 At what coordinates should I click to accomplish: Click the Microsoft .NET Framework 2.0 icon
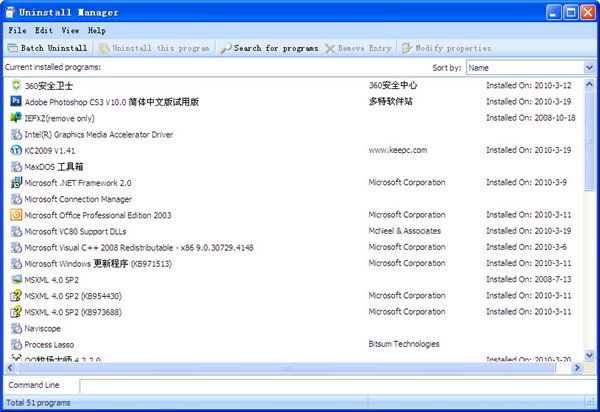click(x=16, y=182)
